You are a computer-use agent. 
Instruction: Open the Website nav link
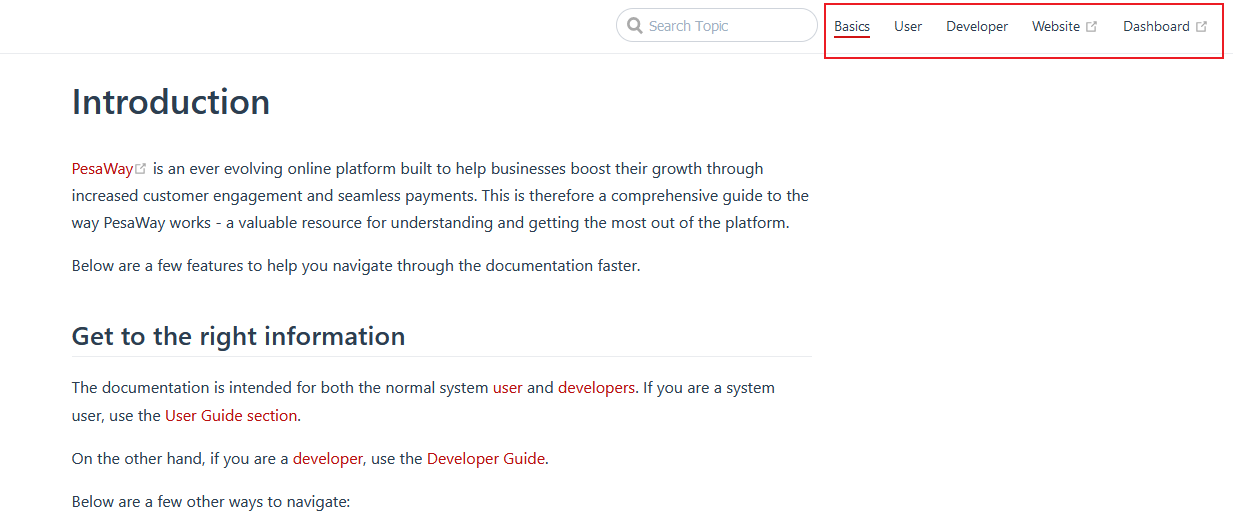coord(1056,27)
